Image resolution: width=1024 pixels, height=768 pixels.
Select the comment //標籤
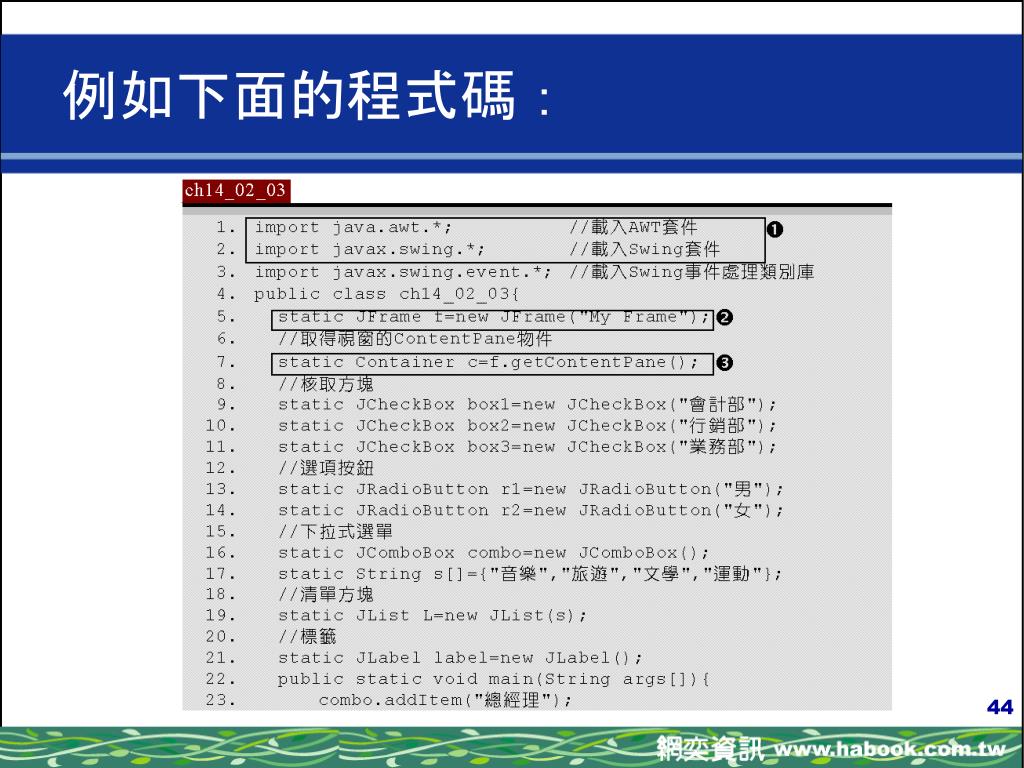pos(307,637)
